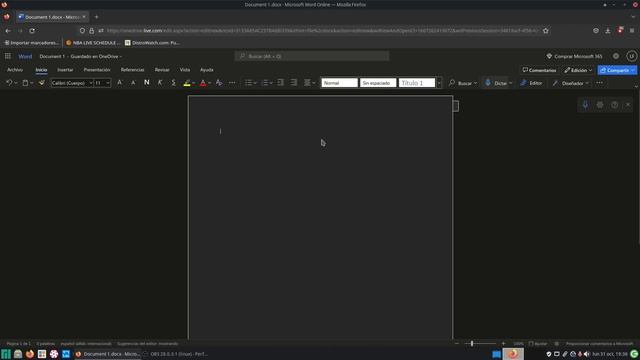Toggle the bulleted list

coord(248,83)
